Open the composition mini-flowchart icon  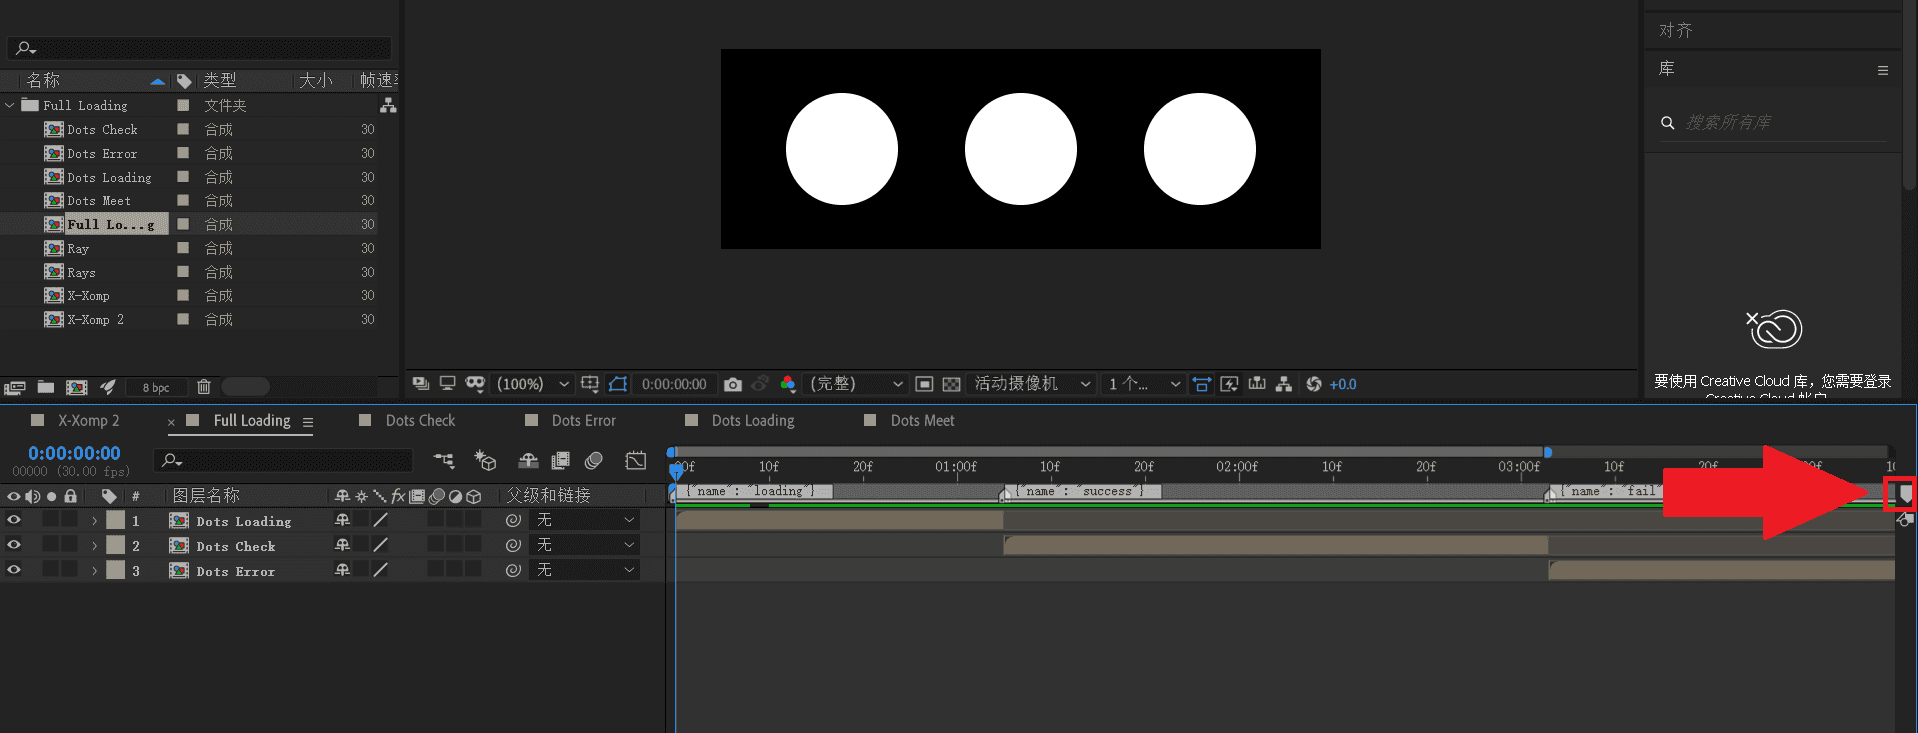444,460
